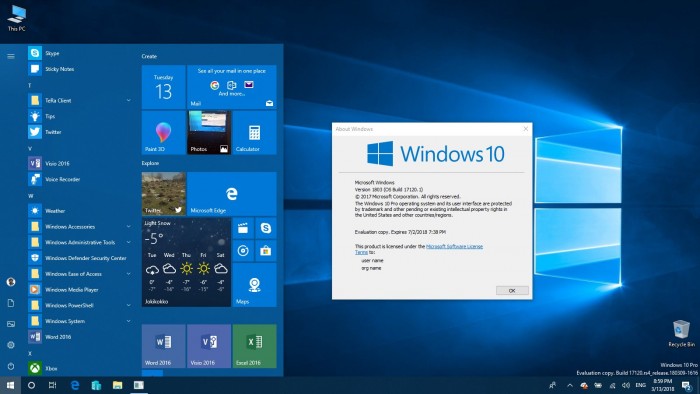Image resolution: width=700 pixels, height=394 pixels.
Task: Open the Twitter live tile photo
Action: (163, 194)
